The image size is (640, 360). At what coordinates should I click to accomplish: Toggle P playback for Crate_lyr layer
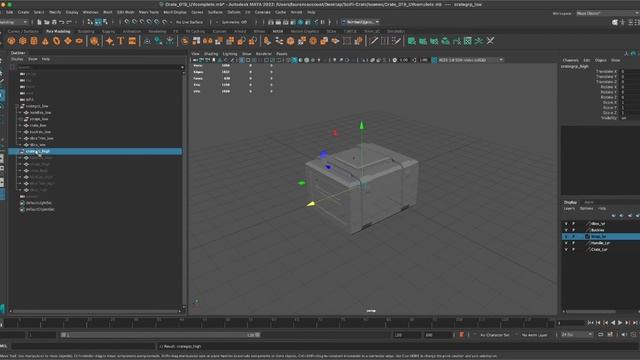point(573,249)
